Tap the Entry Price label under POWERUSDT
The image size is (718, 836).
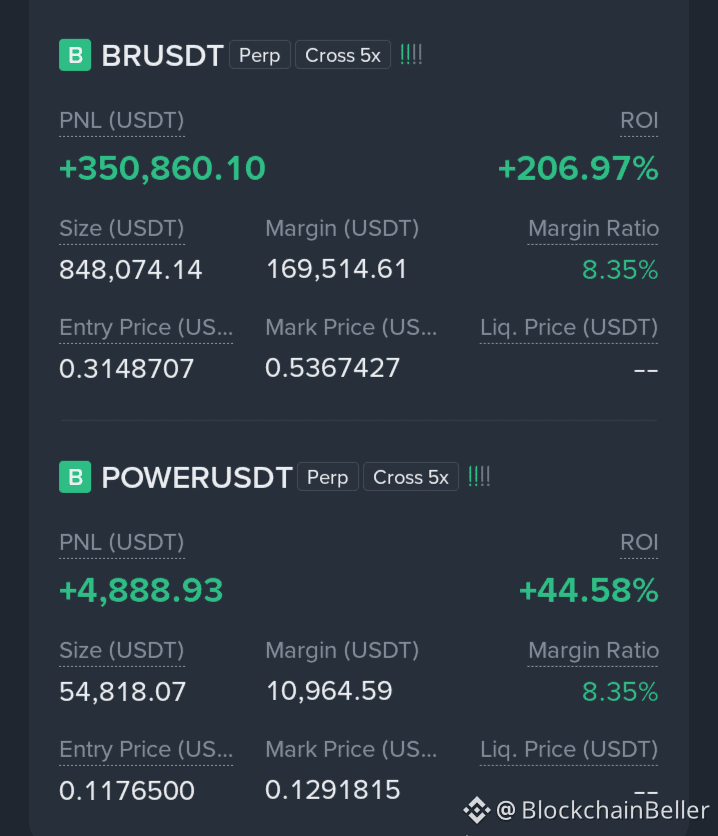tap(146, 750)
